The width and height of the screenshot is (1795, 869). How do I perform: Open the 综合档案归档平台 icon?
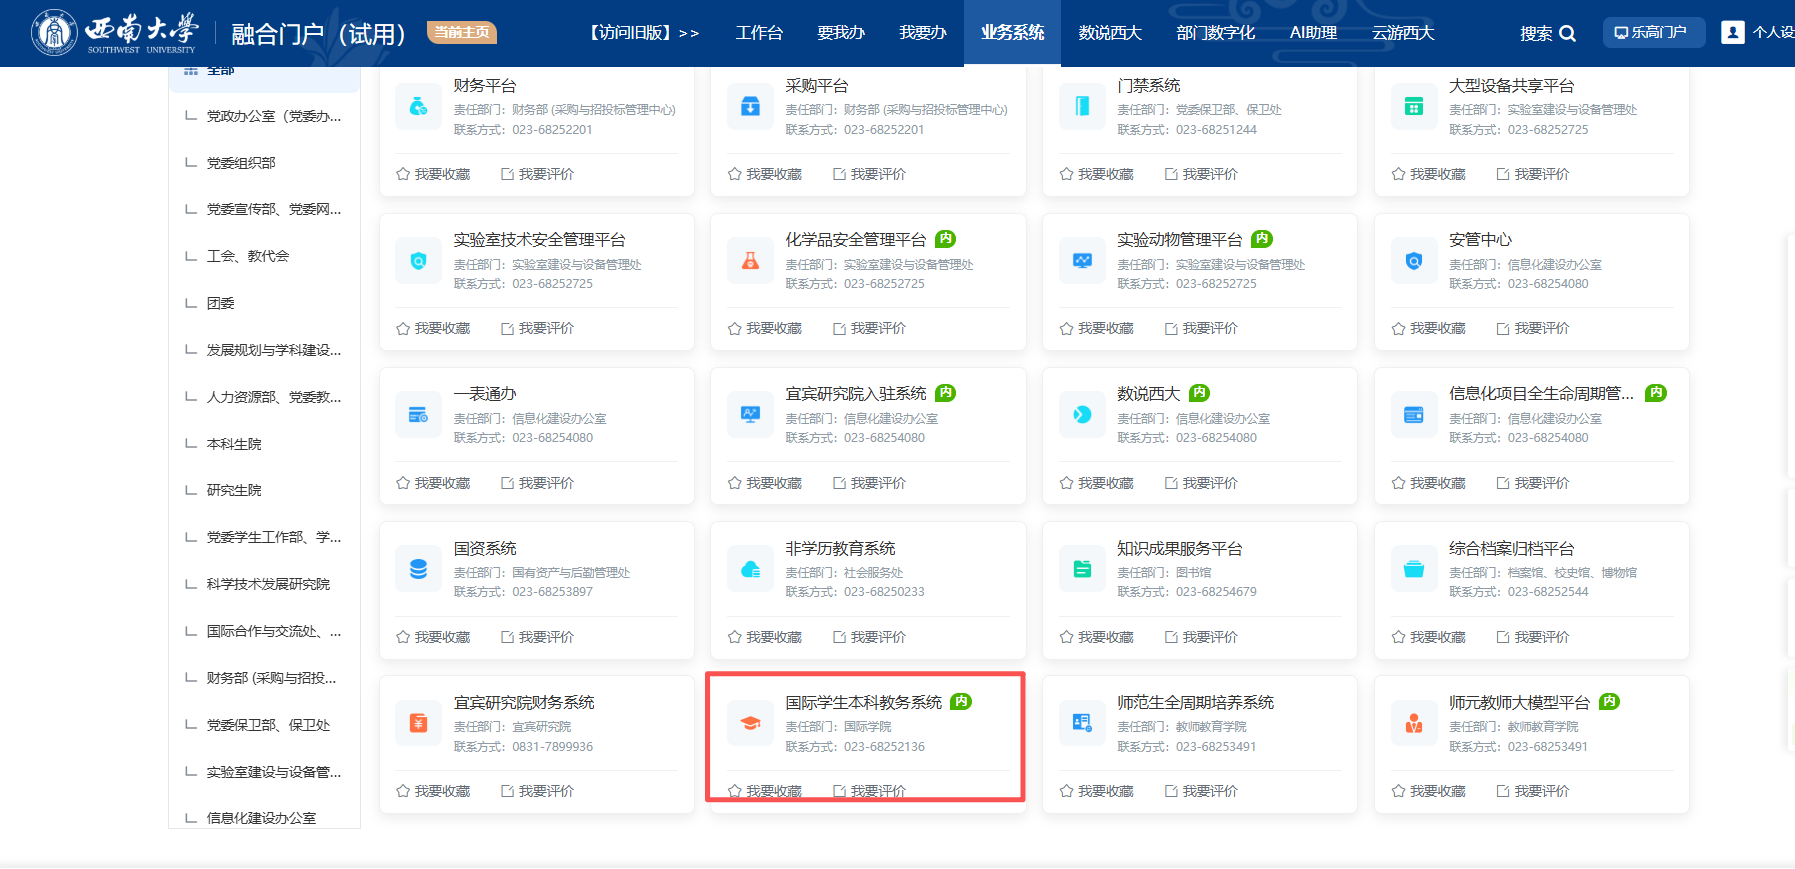coord(1413,570)
